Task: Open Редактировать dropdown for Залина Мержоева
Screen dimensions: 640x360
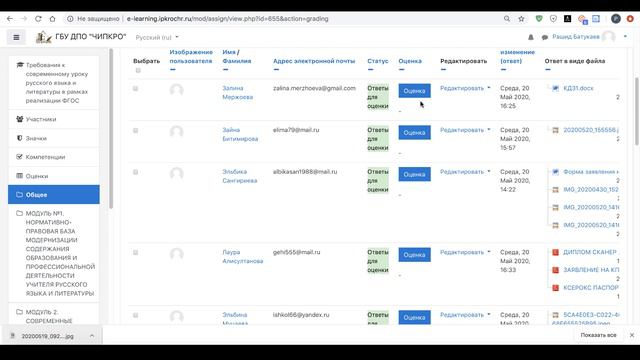Action: [x=465, y=88]
